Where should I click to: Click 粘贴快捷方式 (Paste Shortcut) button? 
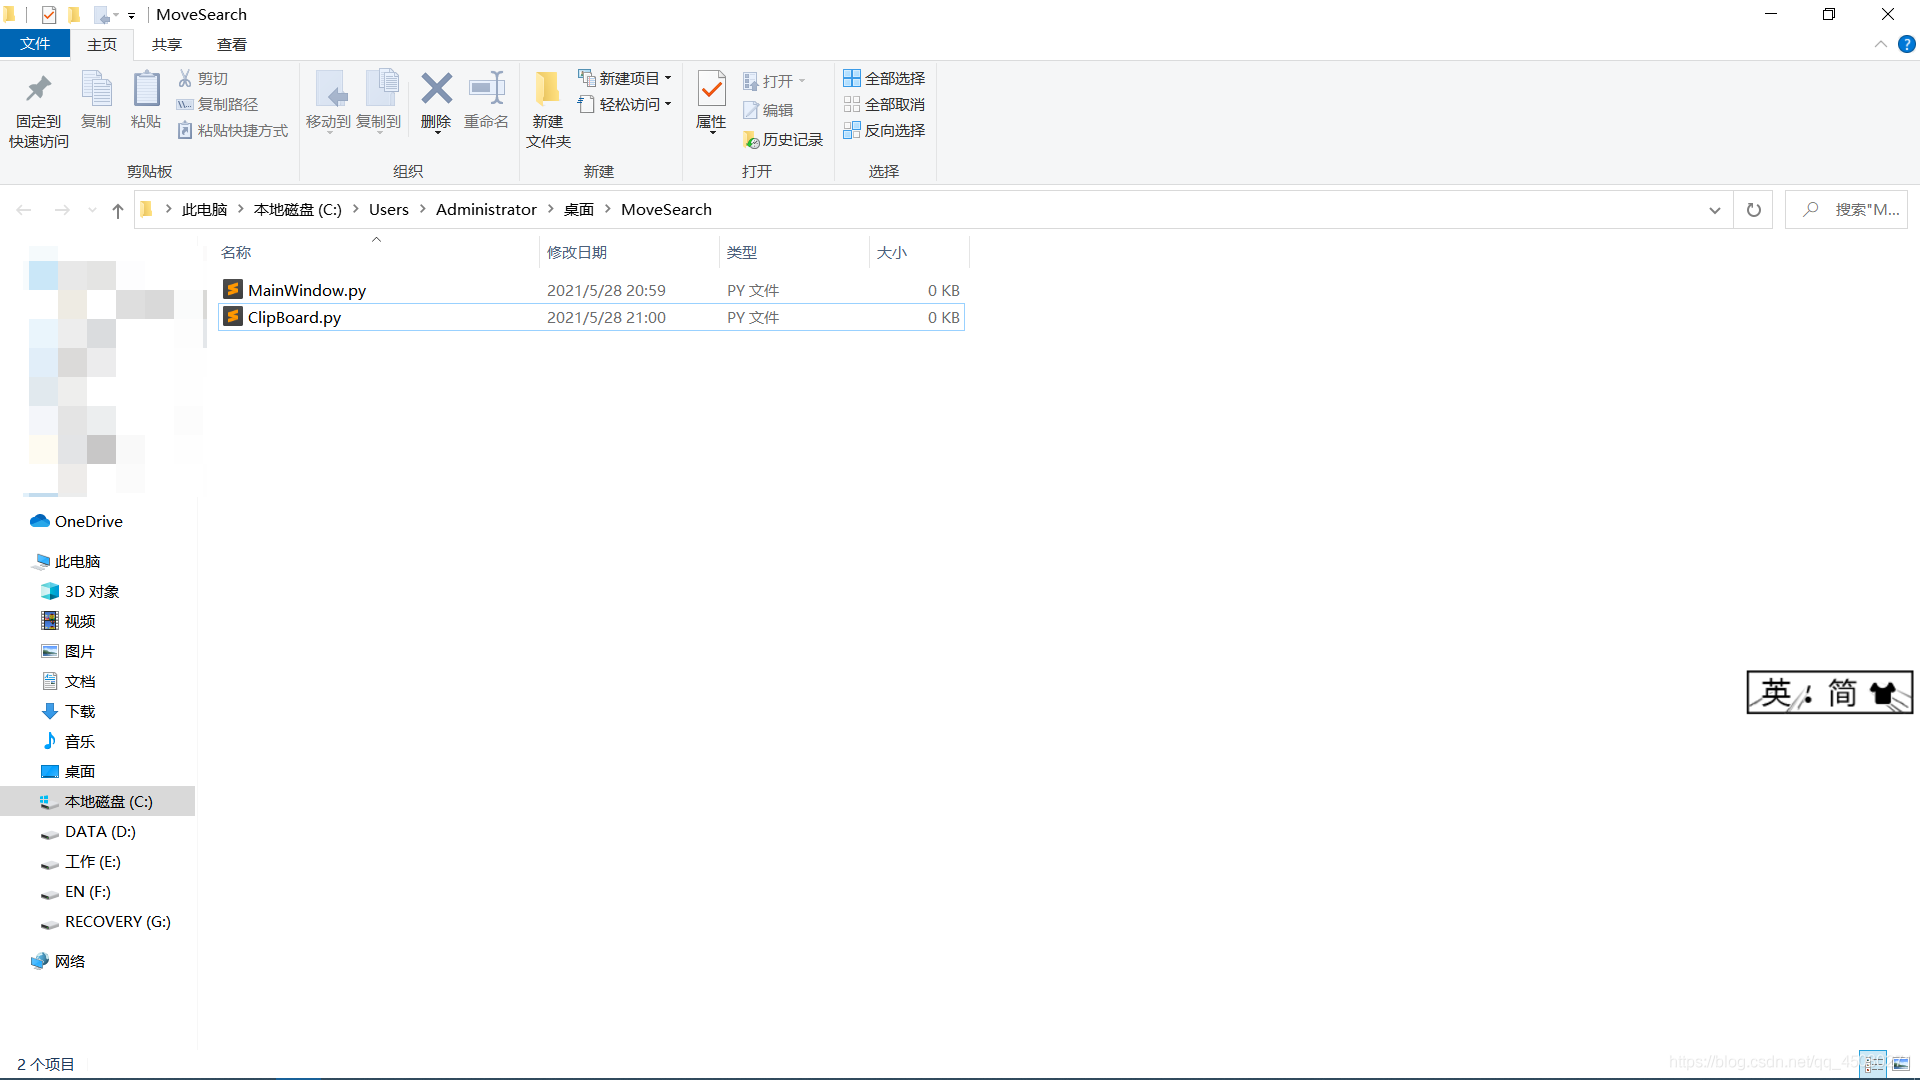point(232,129)
